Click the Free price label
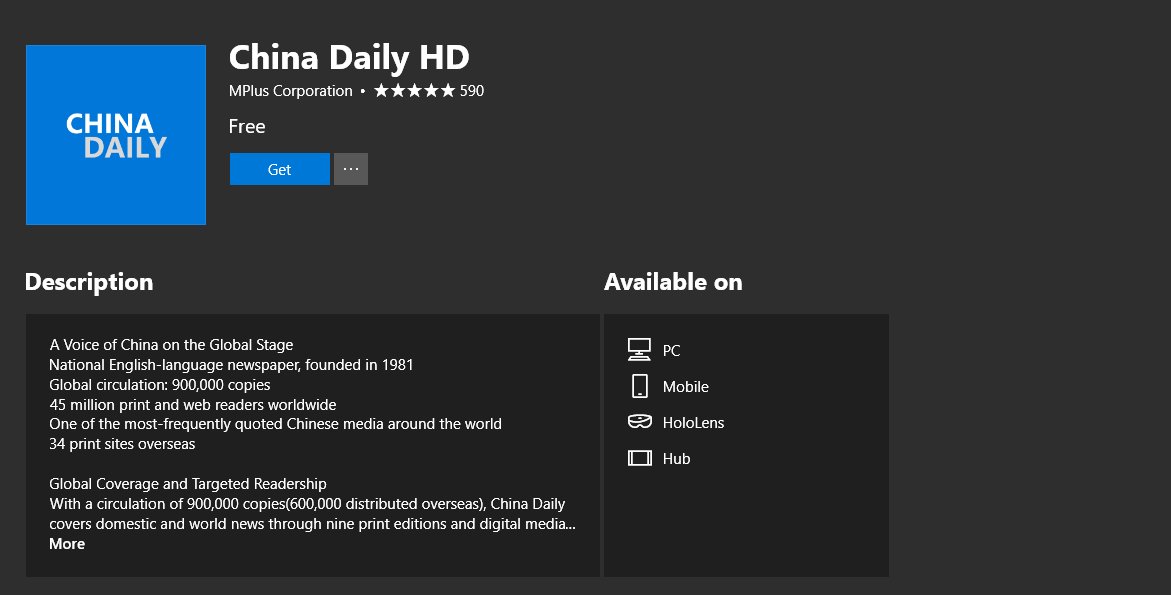 [247, 126]
